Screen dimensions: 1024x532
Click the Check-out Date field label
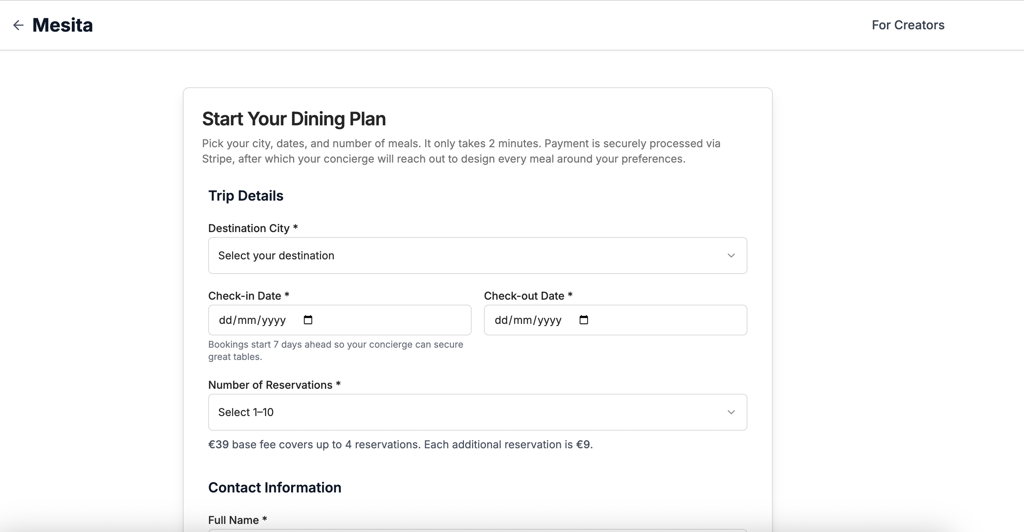tap(528, 296)
